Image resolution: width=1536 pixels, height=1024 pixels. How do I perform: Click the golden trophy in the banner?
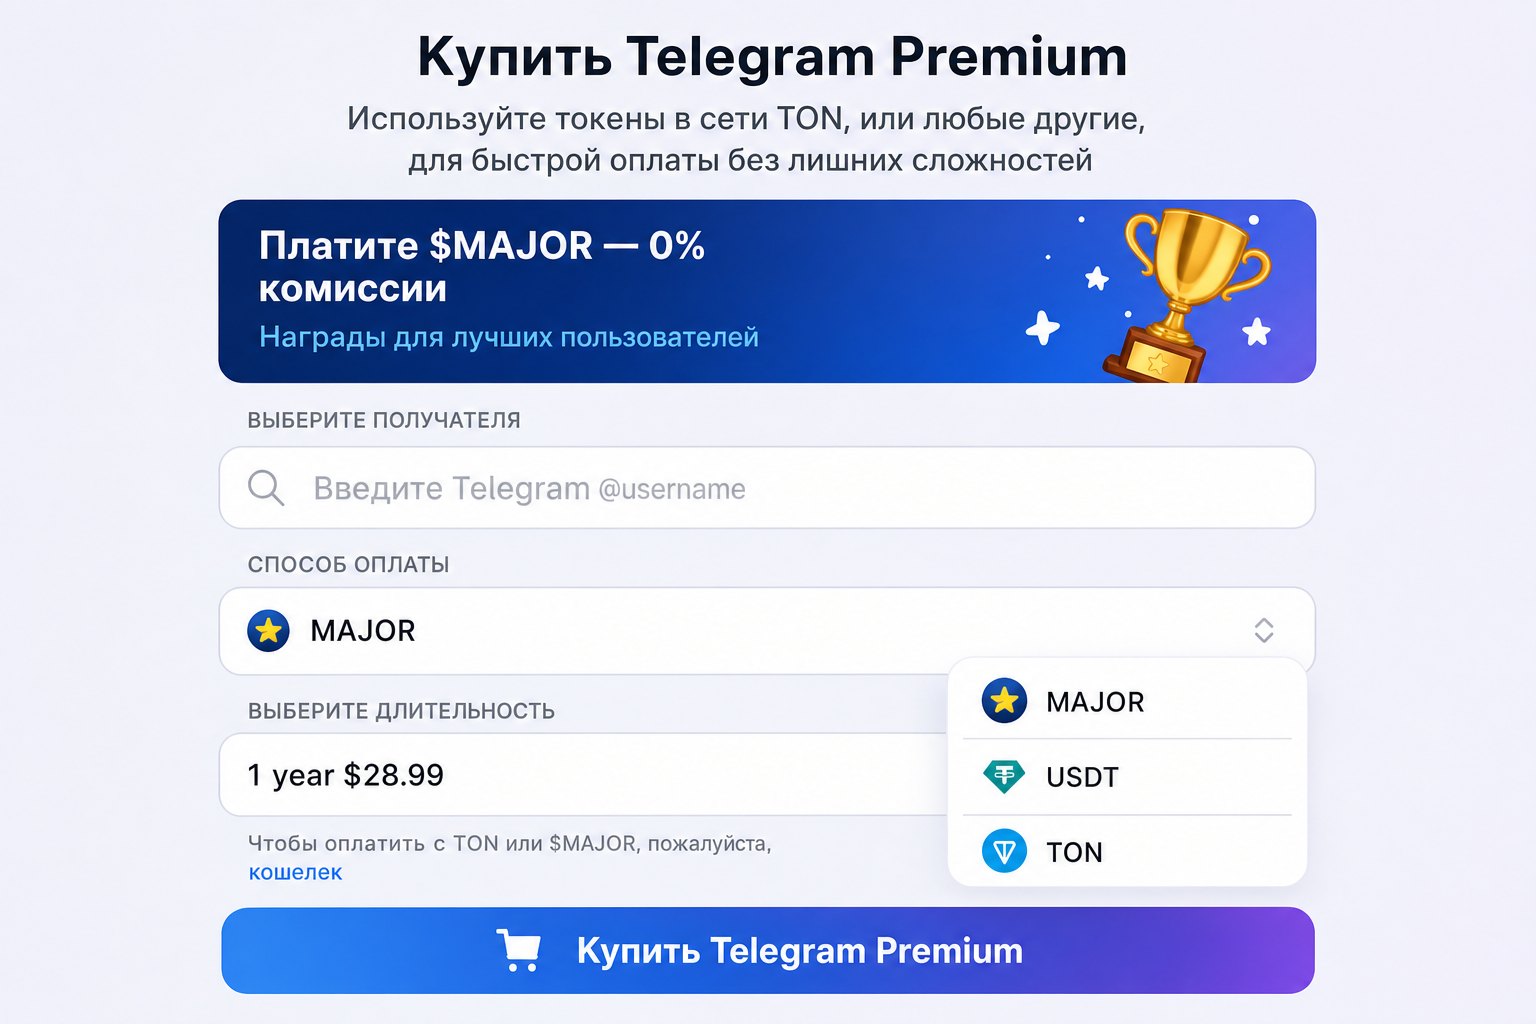point(1185,295)
